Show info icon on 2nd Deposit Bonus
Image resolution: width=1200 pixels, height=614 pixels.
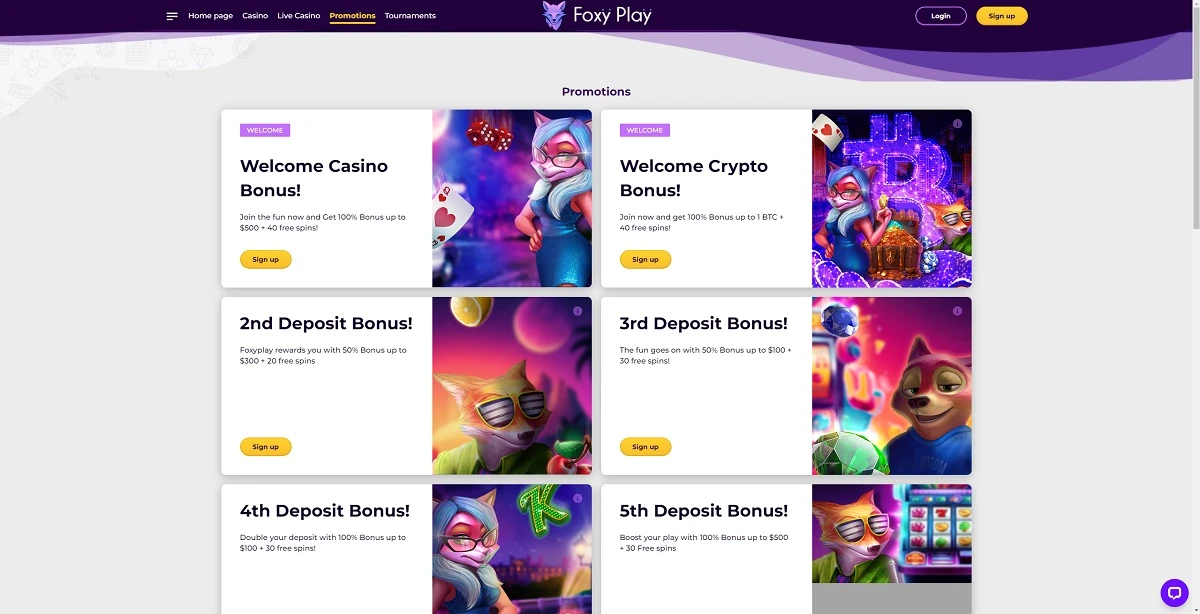(x=577, y=311)
